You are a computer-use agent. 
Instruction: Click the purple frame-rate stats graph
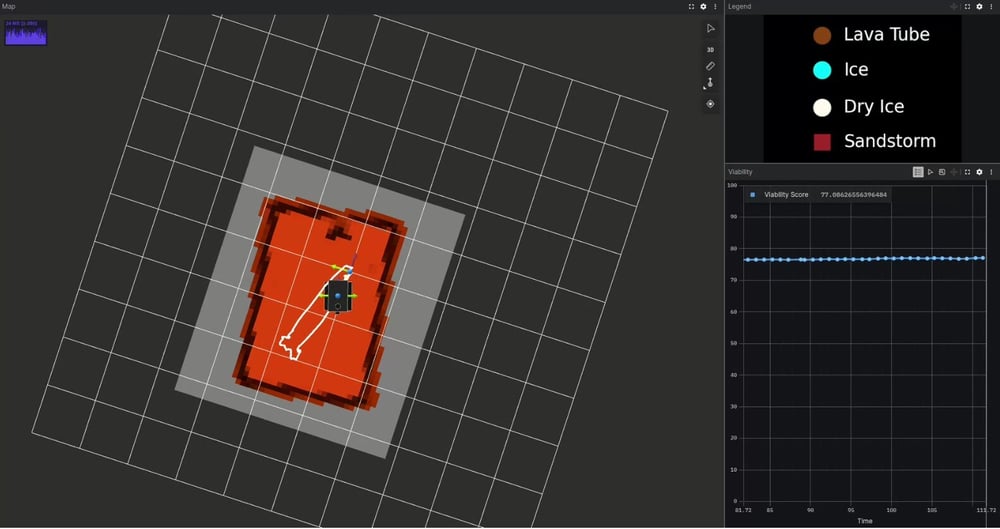[x=26, y=33]
